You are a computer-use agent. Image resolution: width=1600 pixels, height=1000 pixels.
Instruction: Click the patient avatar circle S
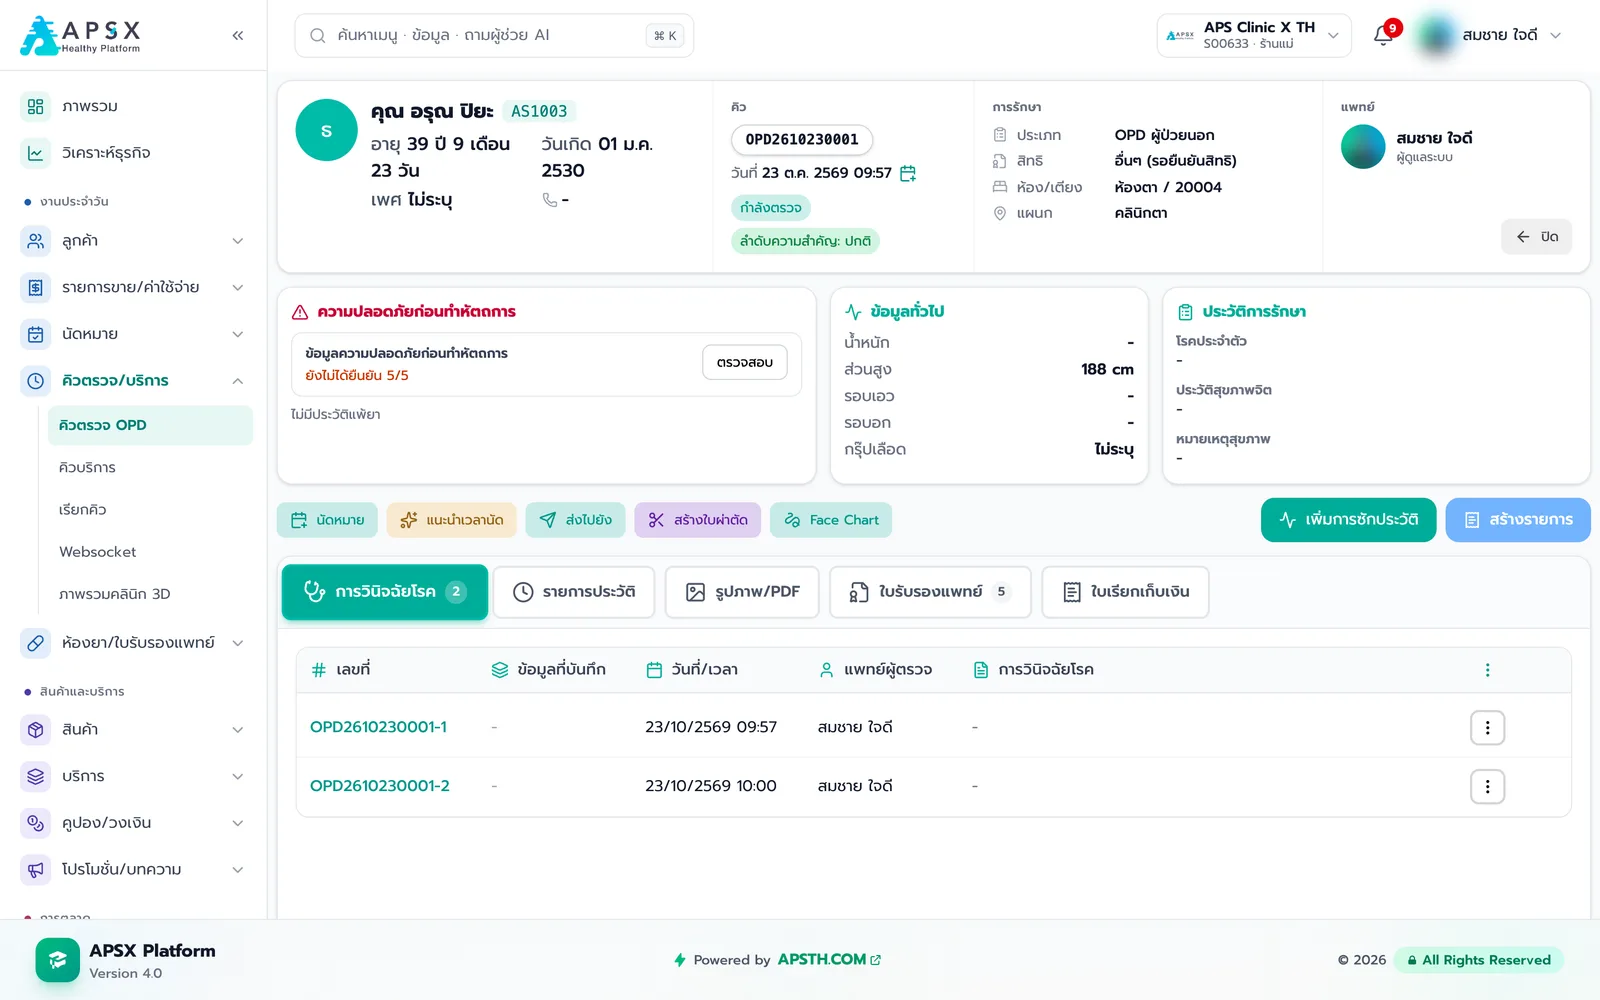(326, 130)
